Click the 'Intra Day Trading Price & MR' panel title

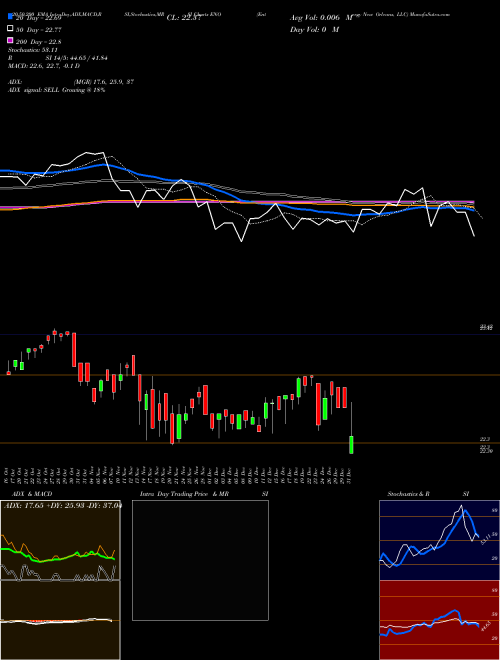click(x=184, y=494)
